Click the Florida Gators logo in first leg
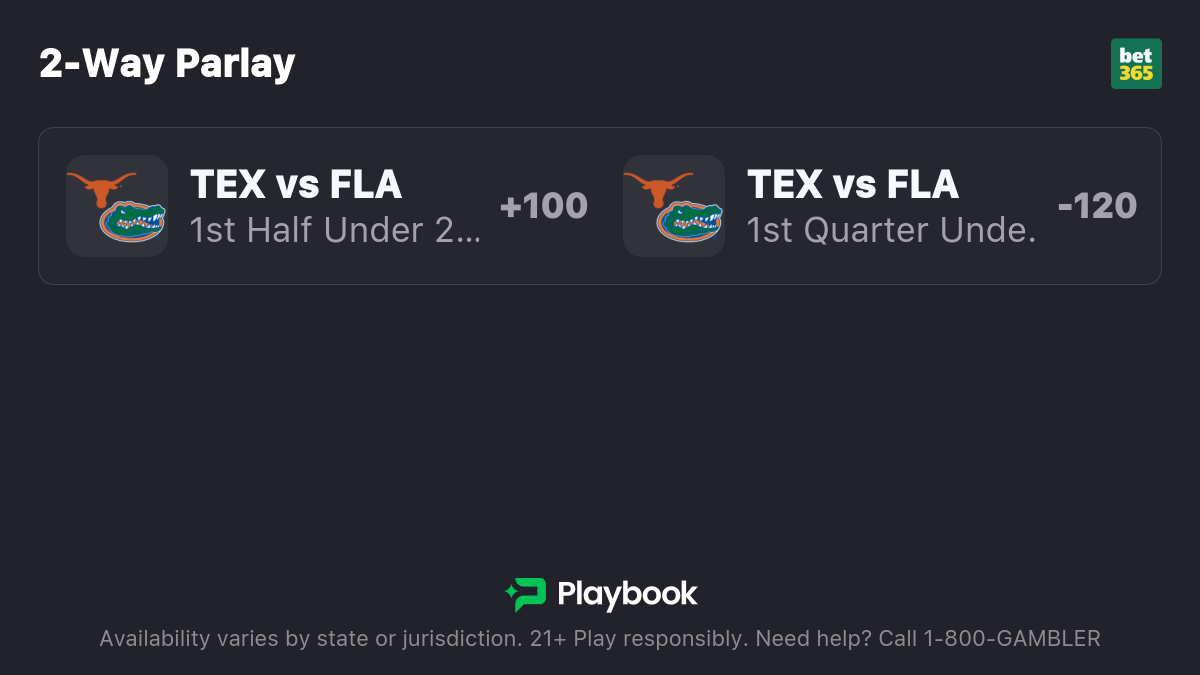Image resolution: width=1200 pixels, height=675 pixels. [x=132, y=222]
